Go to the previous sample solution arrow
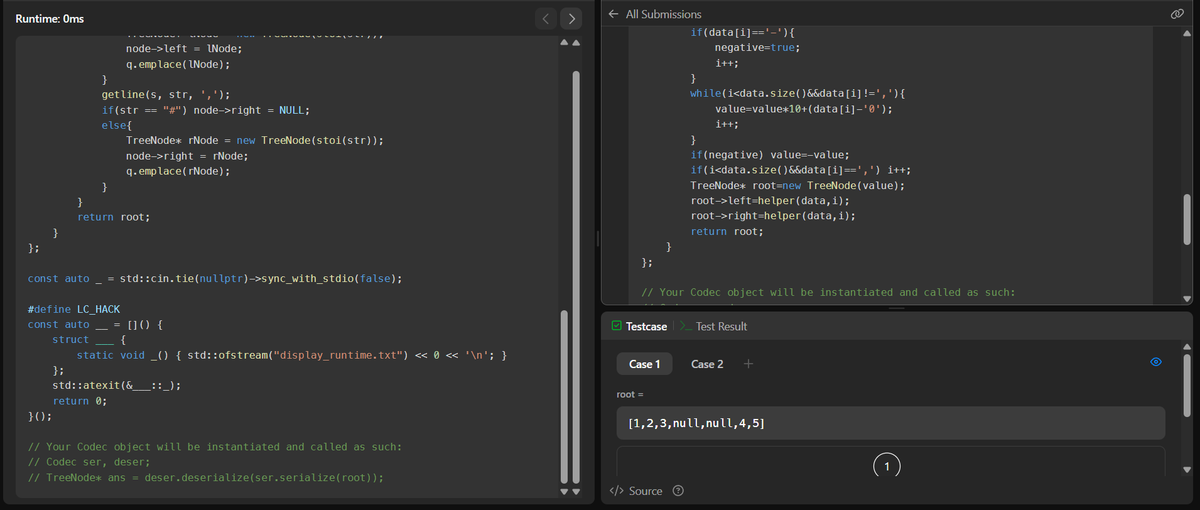This screenshot has width=1200, height=510. (545, 17)
